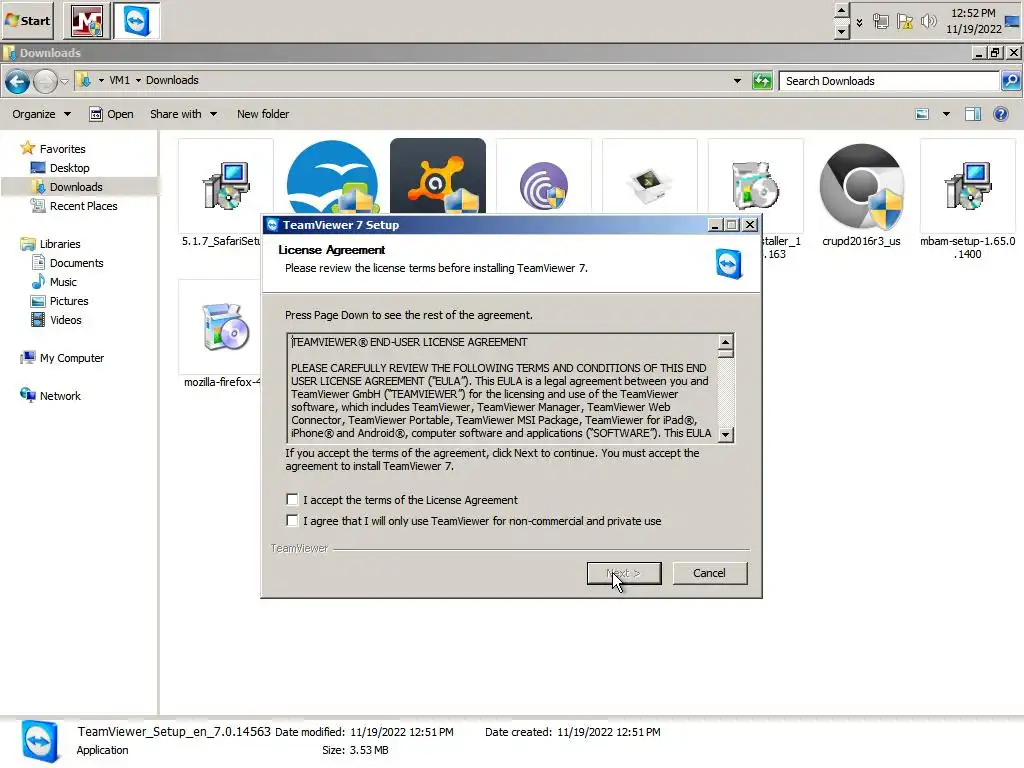Select TeamViewer taskbar button

(x=136, y=21)
